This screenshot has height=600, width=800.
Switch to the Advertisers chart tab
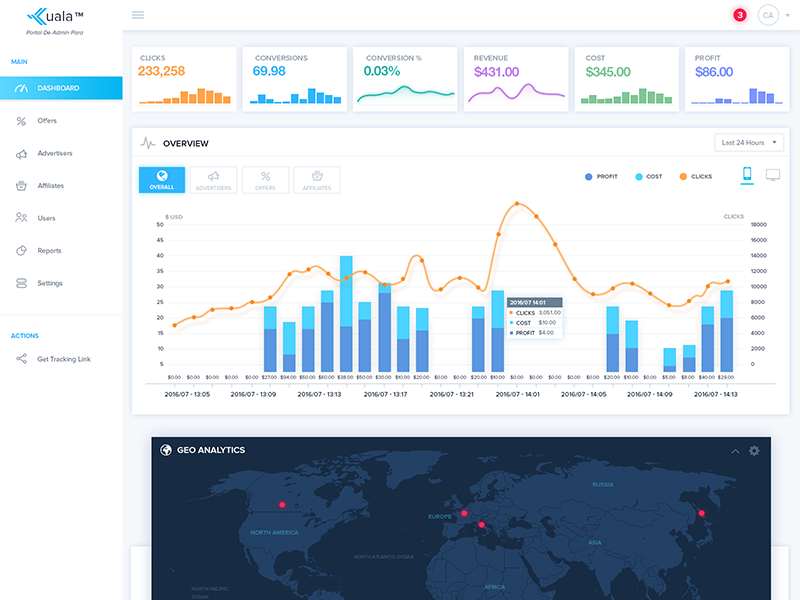point(214,179)
